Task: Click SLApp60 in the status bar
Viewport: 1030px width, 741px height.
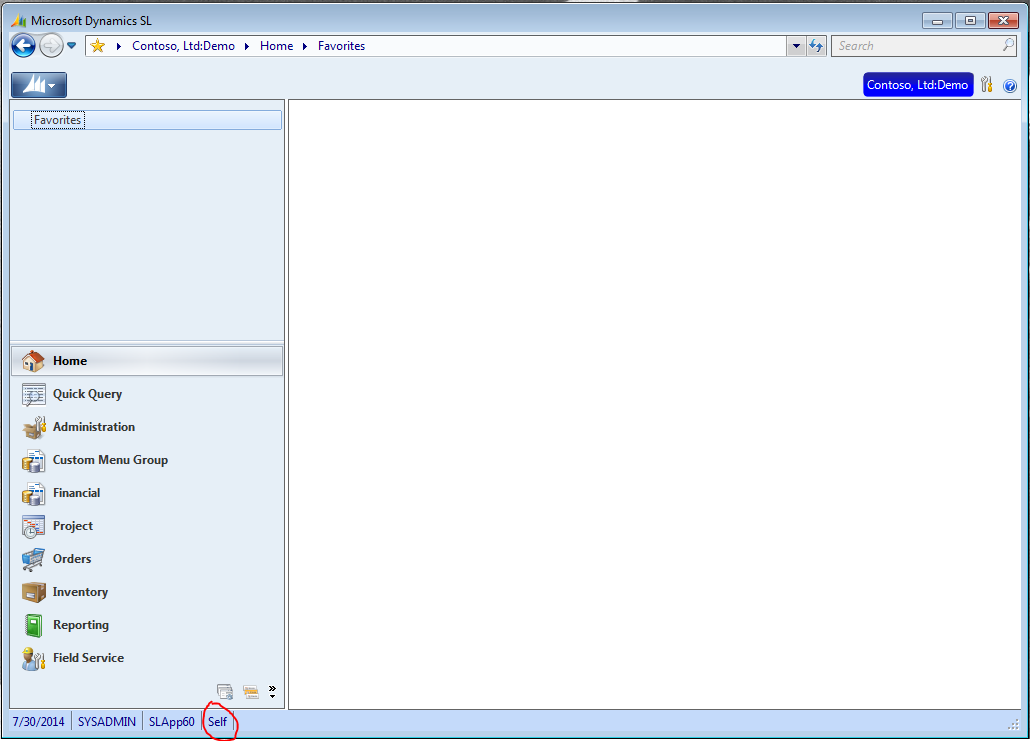Action: [x=171, y=721]
